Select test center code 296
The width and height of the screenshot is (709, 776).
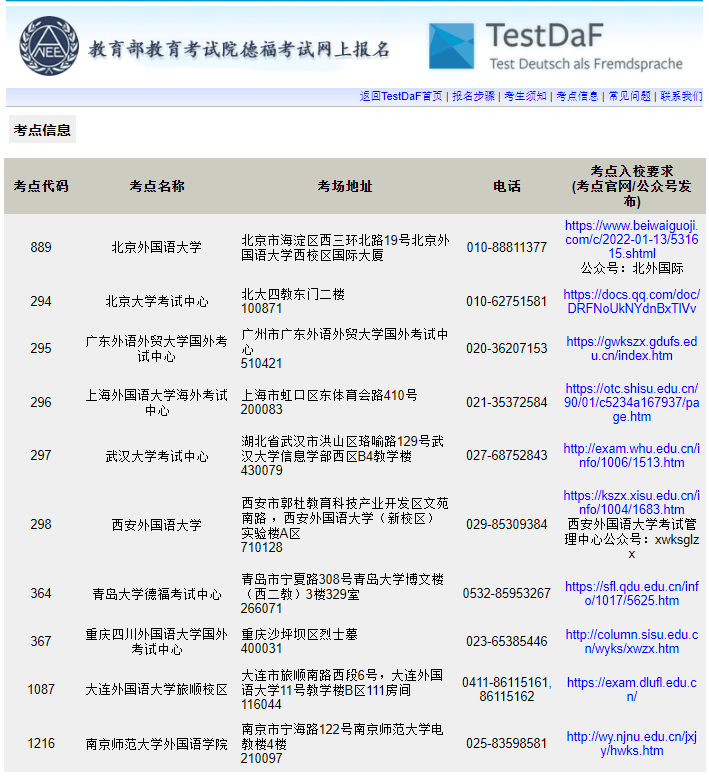pyautogui.click(x=41, y=402)
